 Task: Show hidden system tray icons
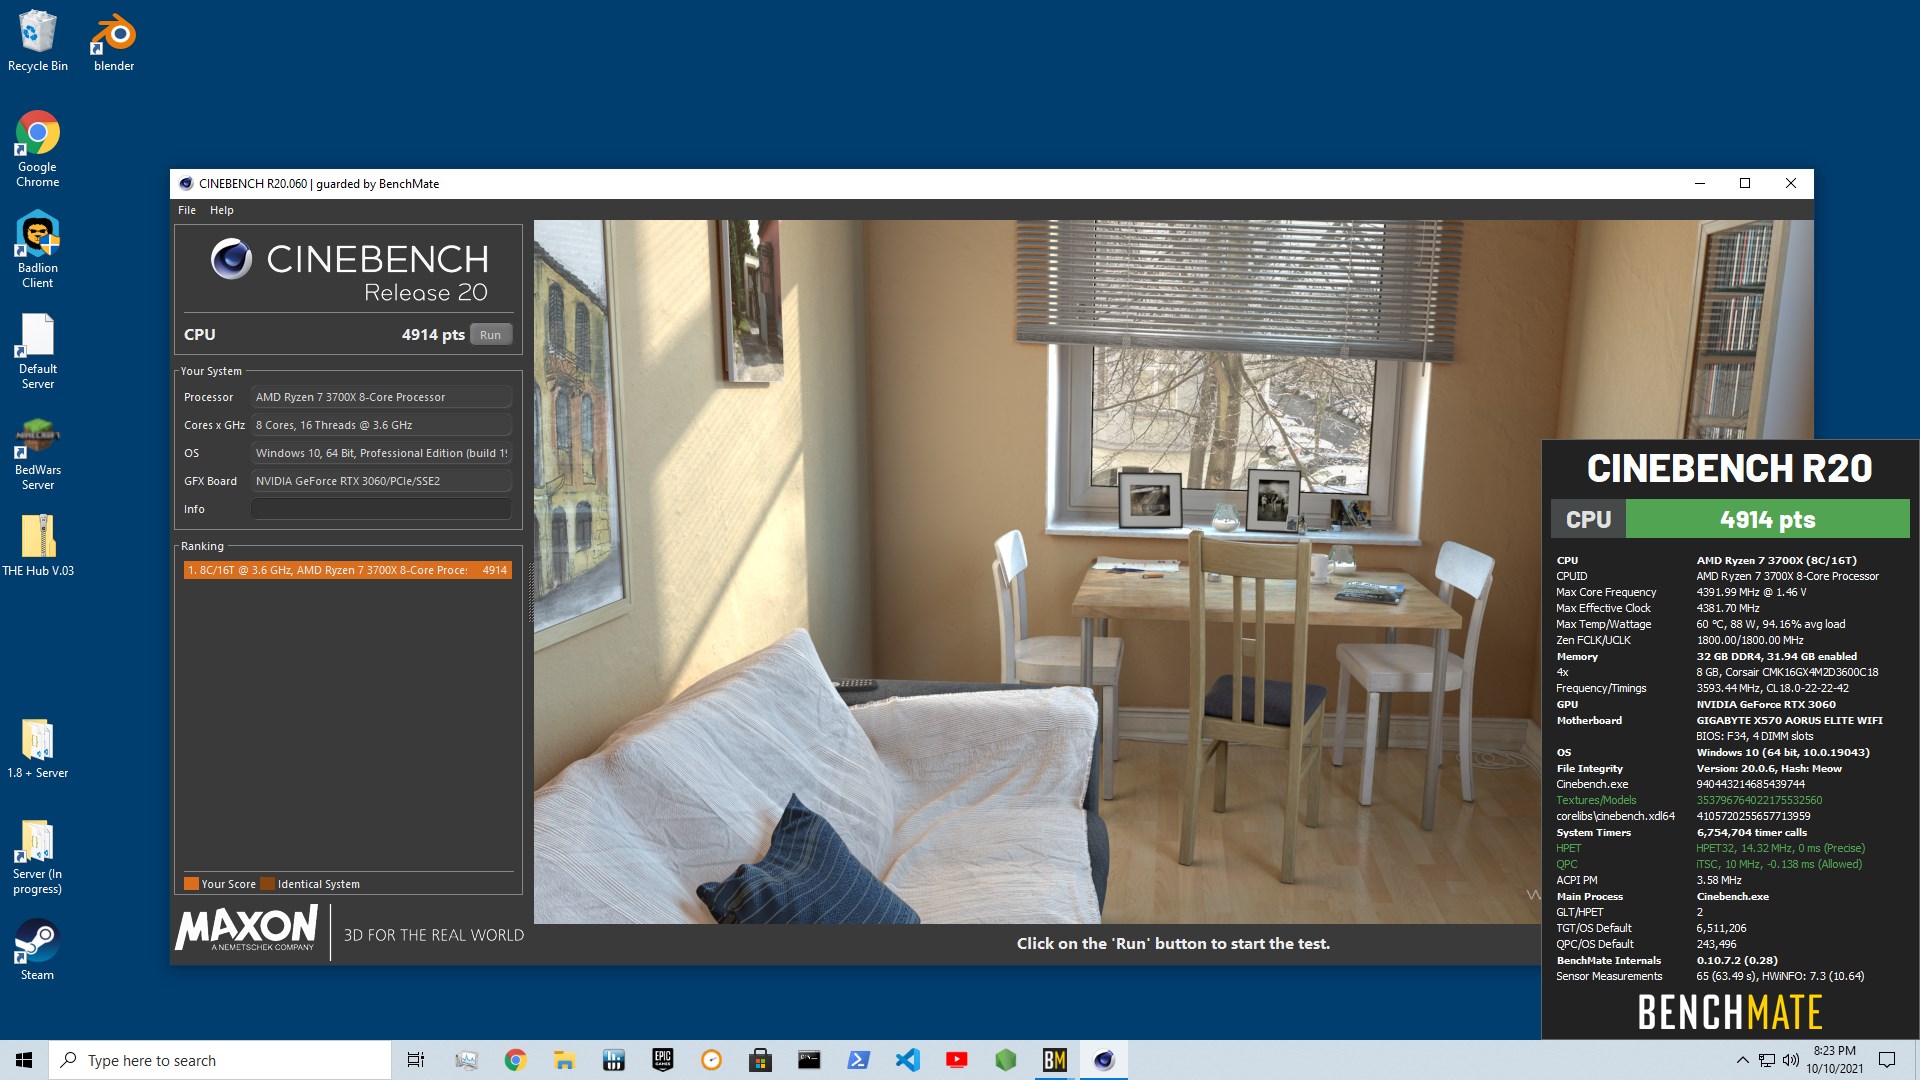(x=1742, y=1060)
